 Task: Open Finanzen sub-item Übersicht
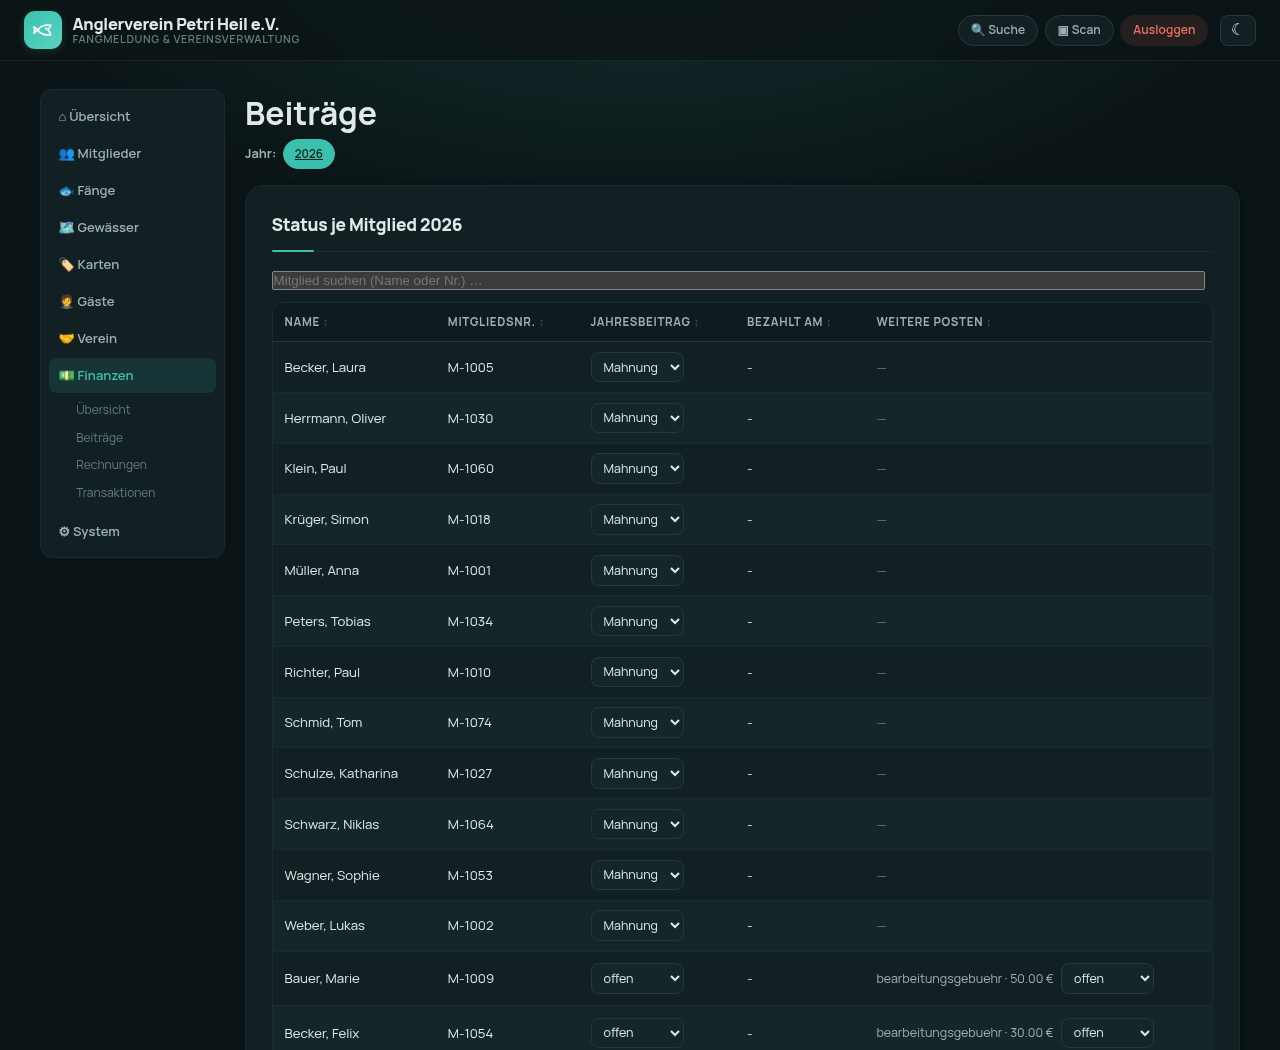(x=103, y=410)
